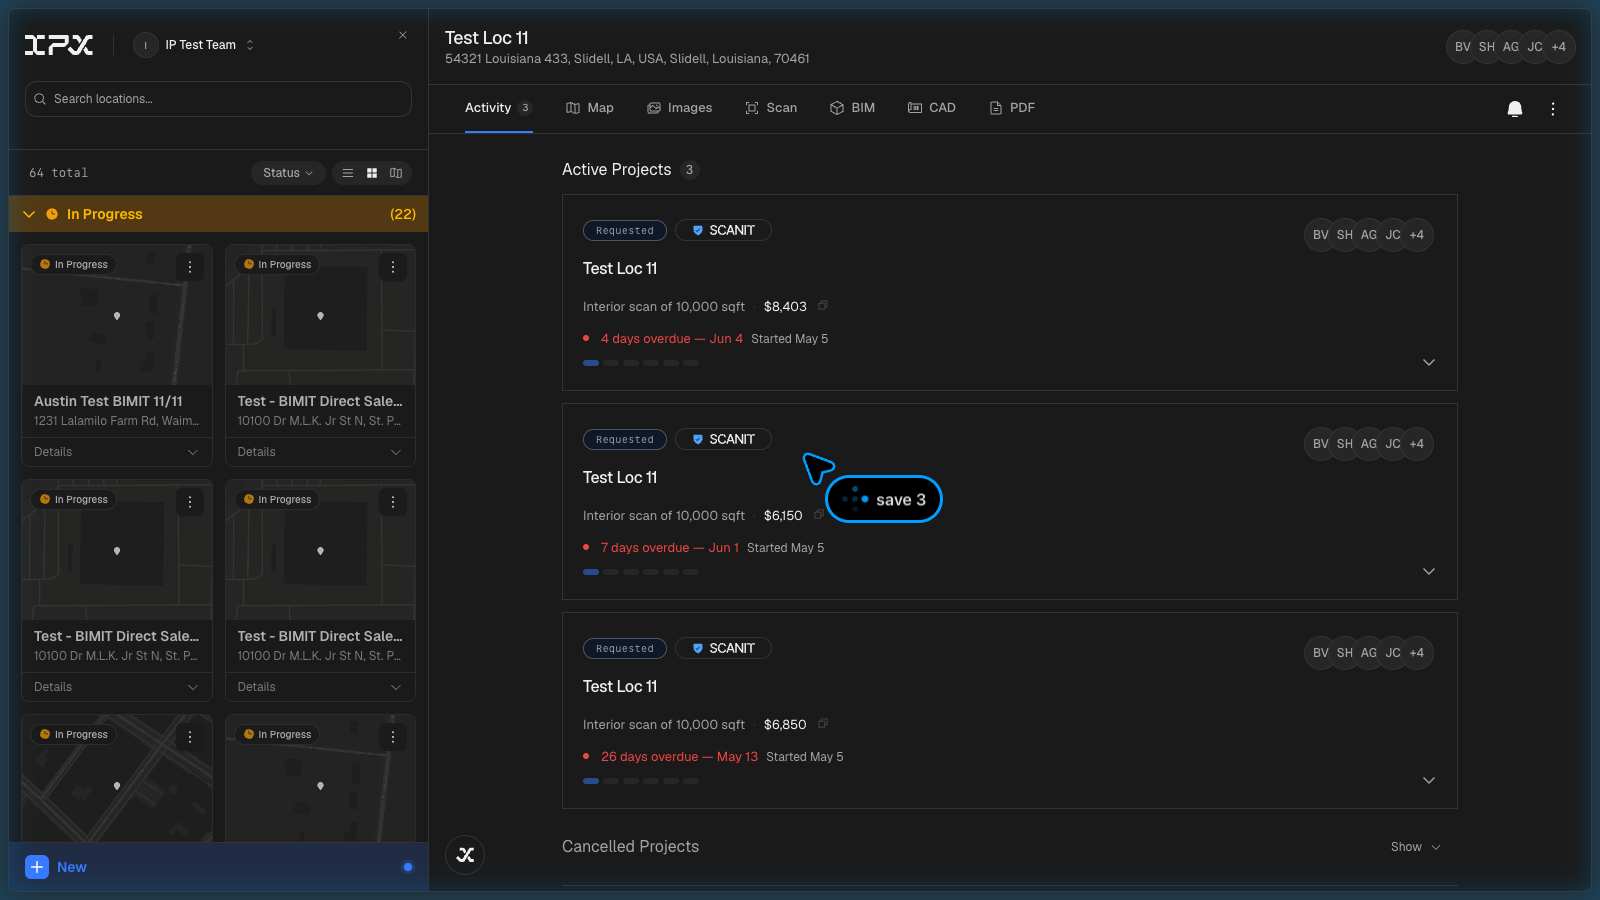Image resolution: width=1600 pixels, height=900 pixels.
Task: Click member avatars on $8,403 project
Action: [1368, 235]
